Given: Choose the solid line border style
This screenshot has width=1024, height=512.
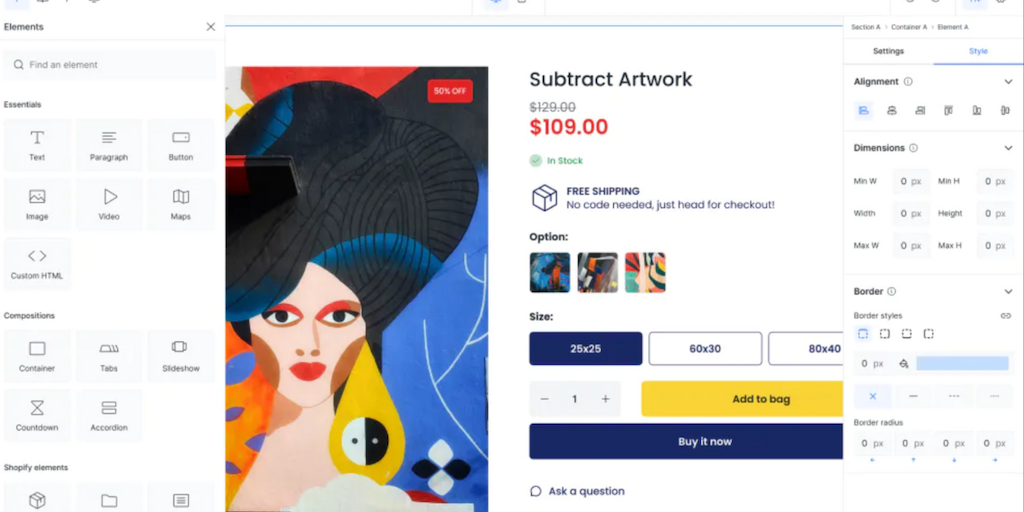Looking at the screenshot, I should pos(913,396).
